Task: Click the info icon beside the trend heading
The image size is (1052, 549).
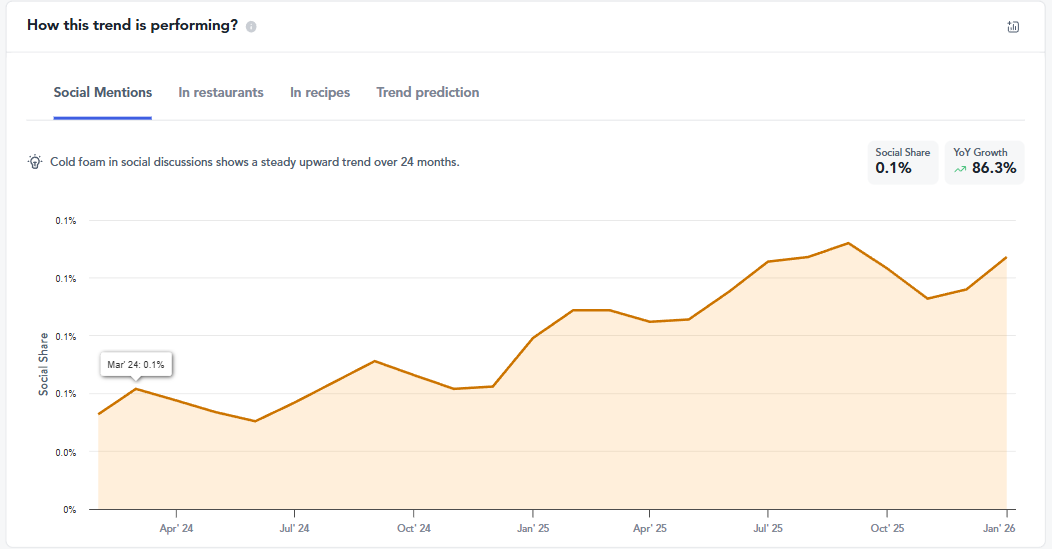Action: (x=251, y=27)
